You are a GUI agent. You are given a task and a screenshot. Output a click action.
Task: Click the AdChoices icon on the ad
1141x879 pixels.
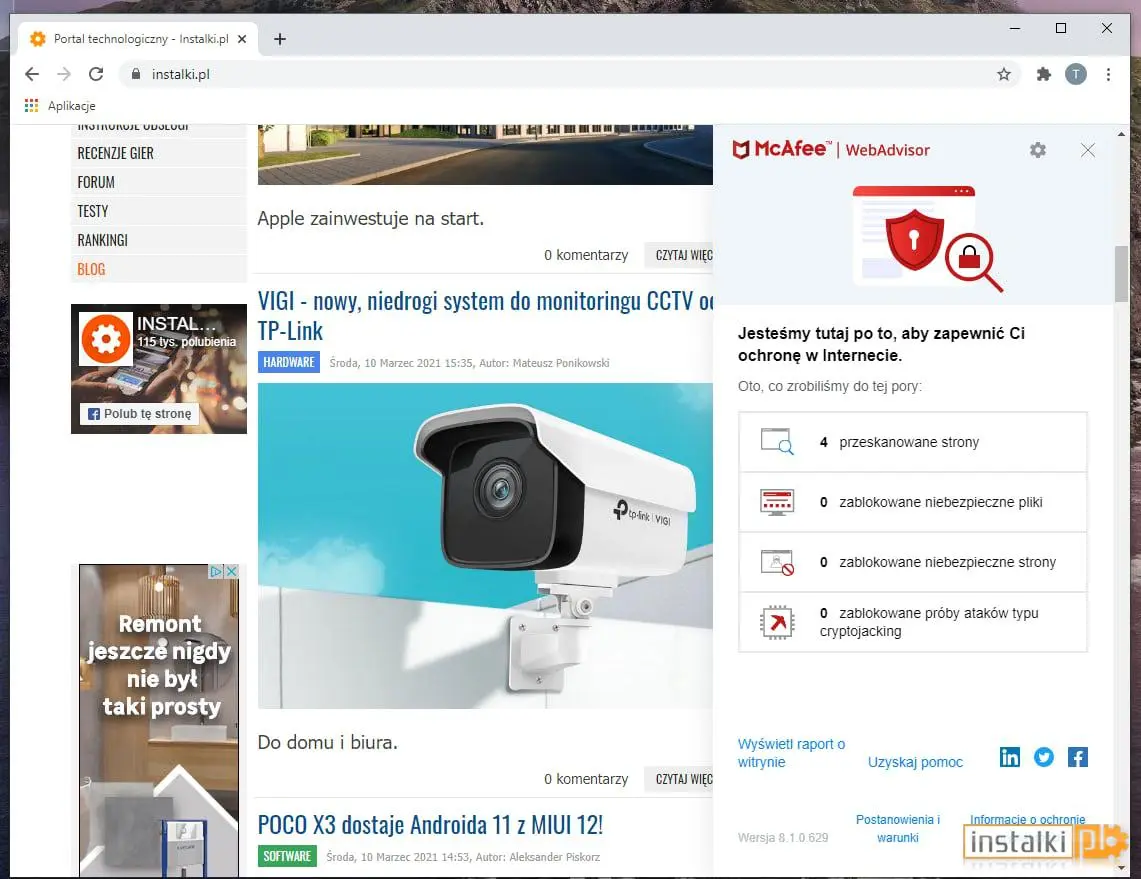coord(216,571)
